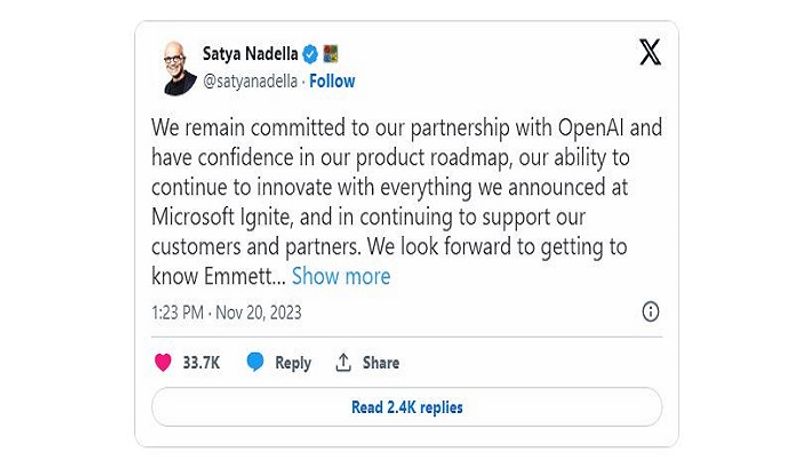The width and height of the screenshot is (800, 457).
Task: Click the share upload arrow icon
Action: (x=343, y=363)
